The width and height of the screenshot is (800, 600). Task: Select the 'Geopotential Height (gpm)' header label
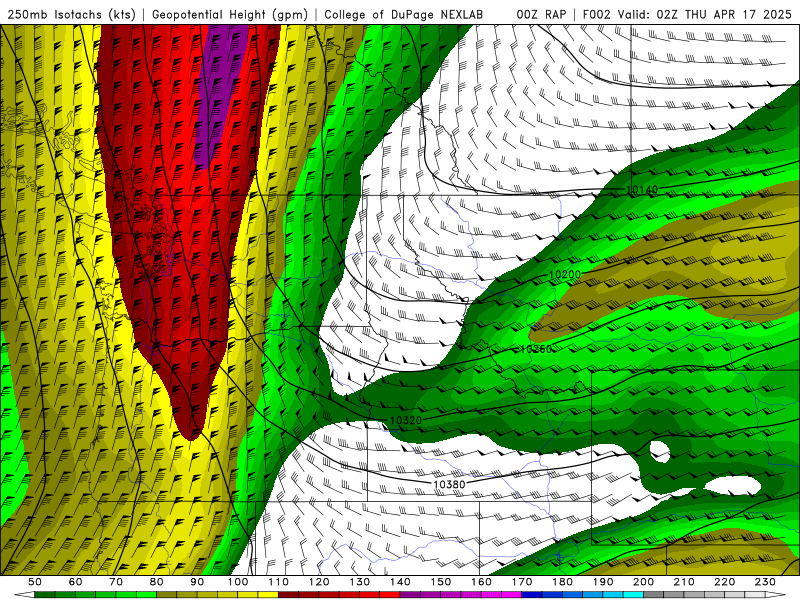230,14
